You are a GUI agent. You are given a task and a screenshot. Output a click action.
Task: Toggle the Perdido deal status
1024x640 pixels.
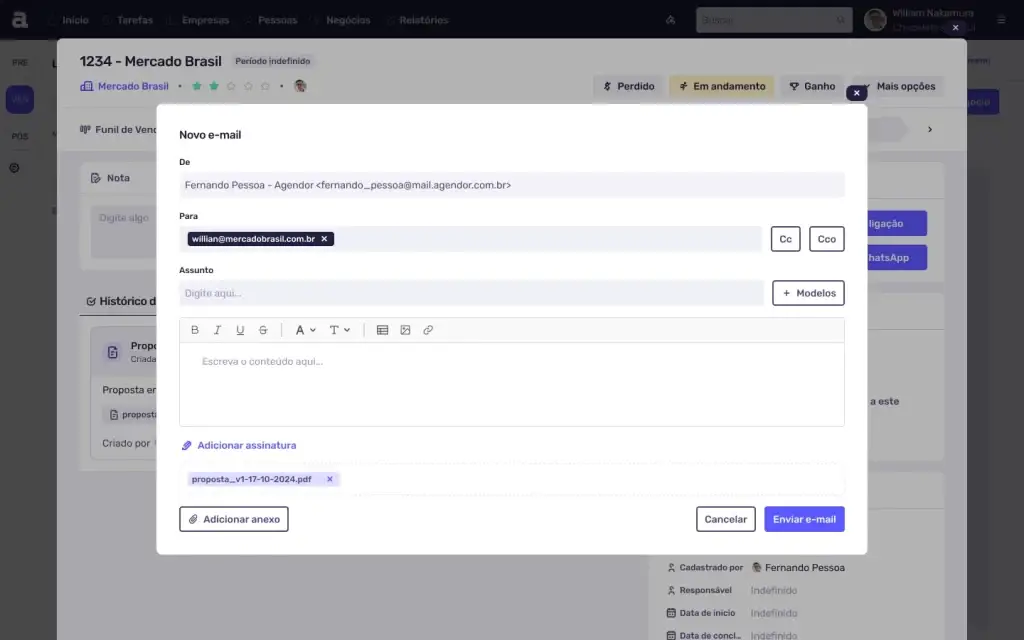coord(628,86)
